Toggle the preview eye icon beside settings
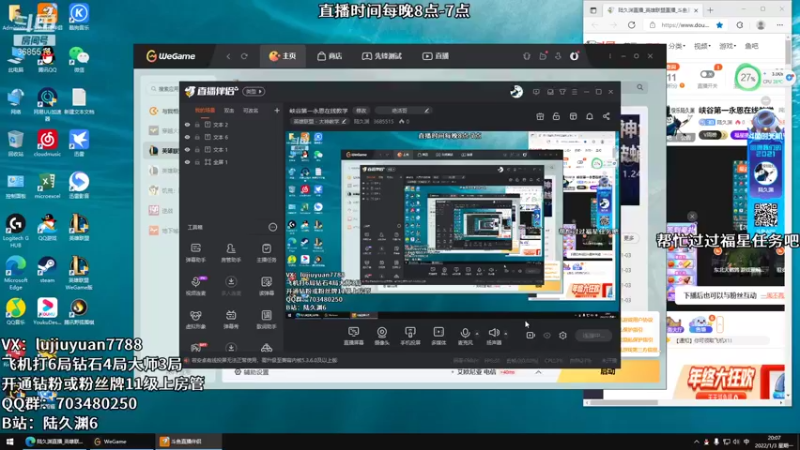 pos(547,335)
